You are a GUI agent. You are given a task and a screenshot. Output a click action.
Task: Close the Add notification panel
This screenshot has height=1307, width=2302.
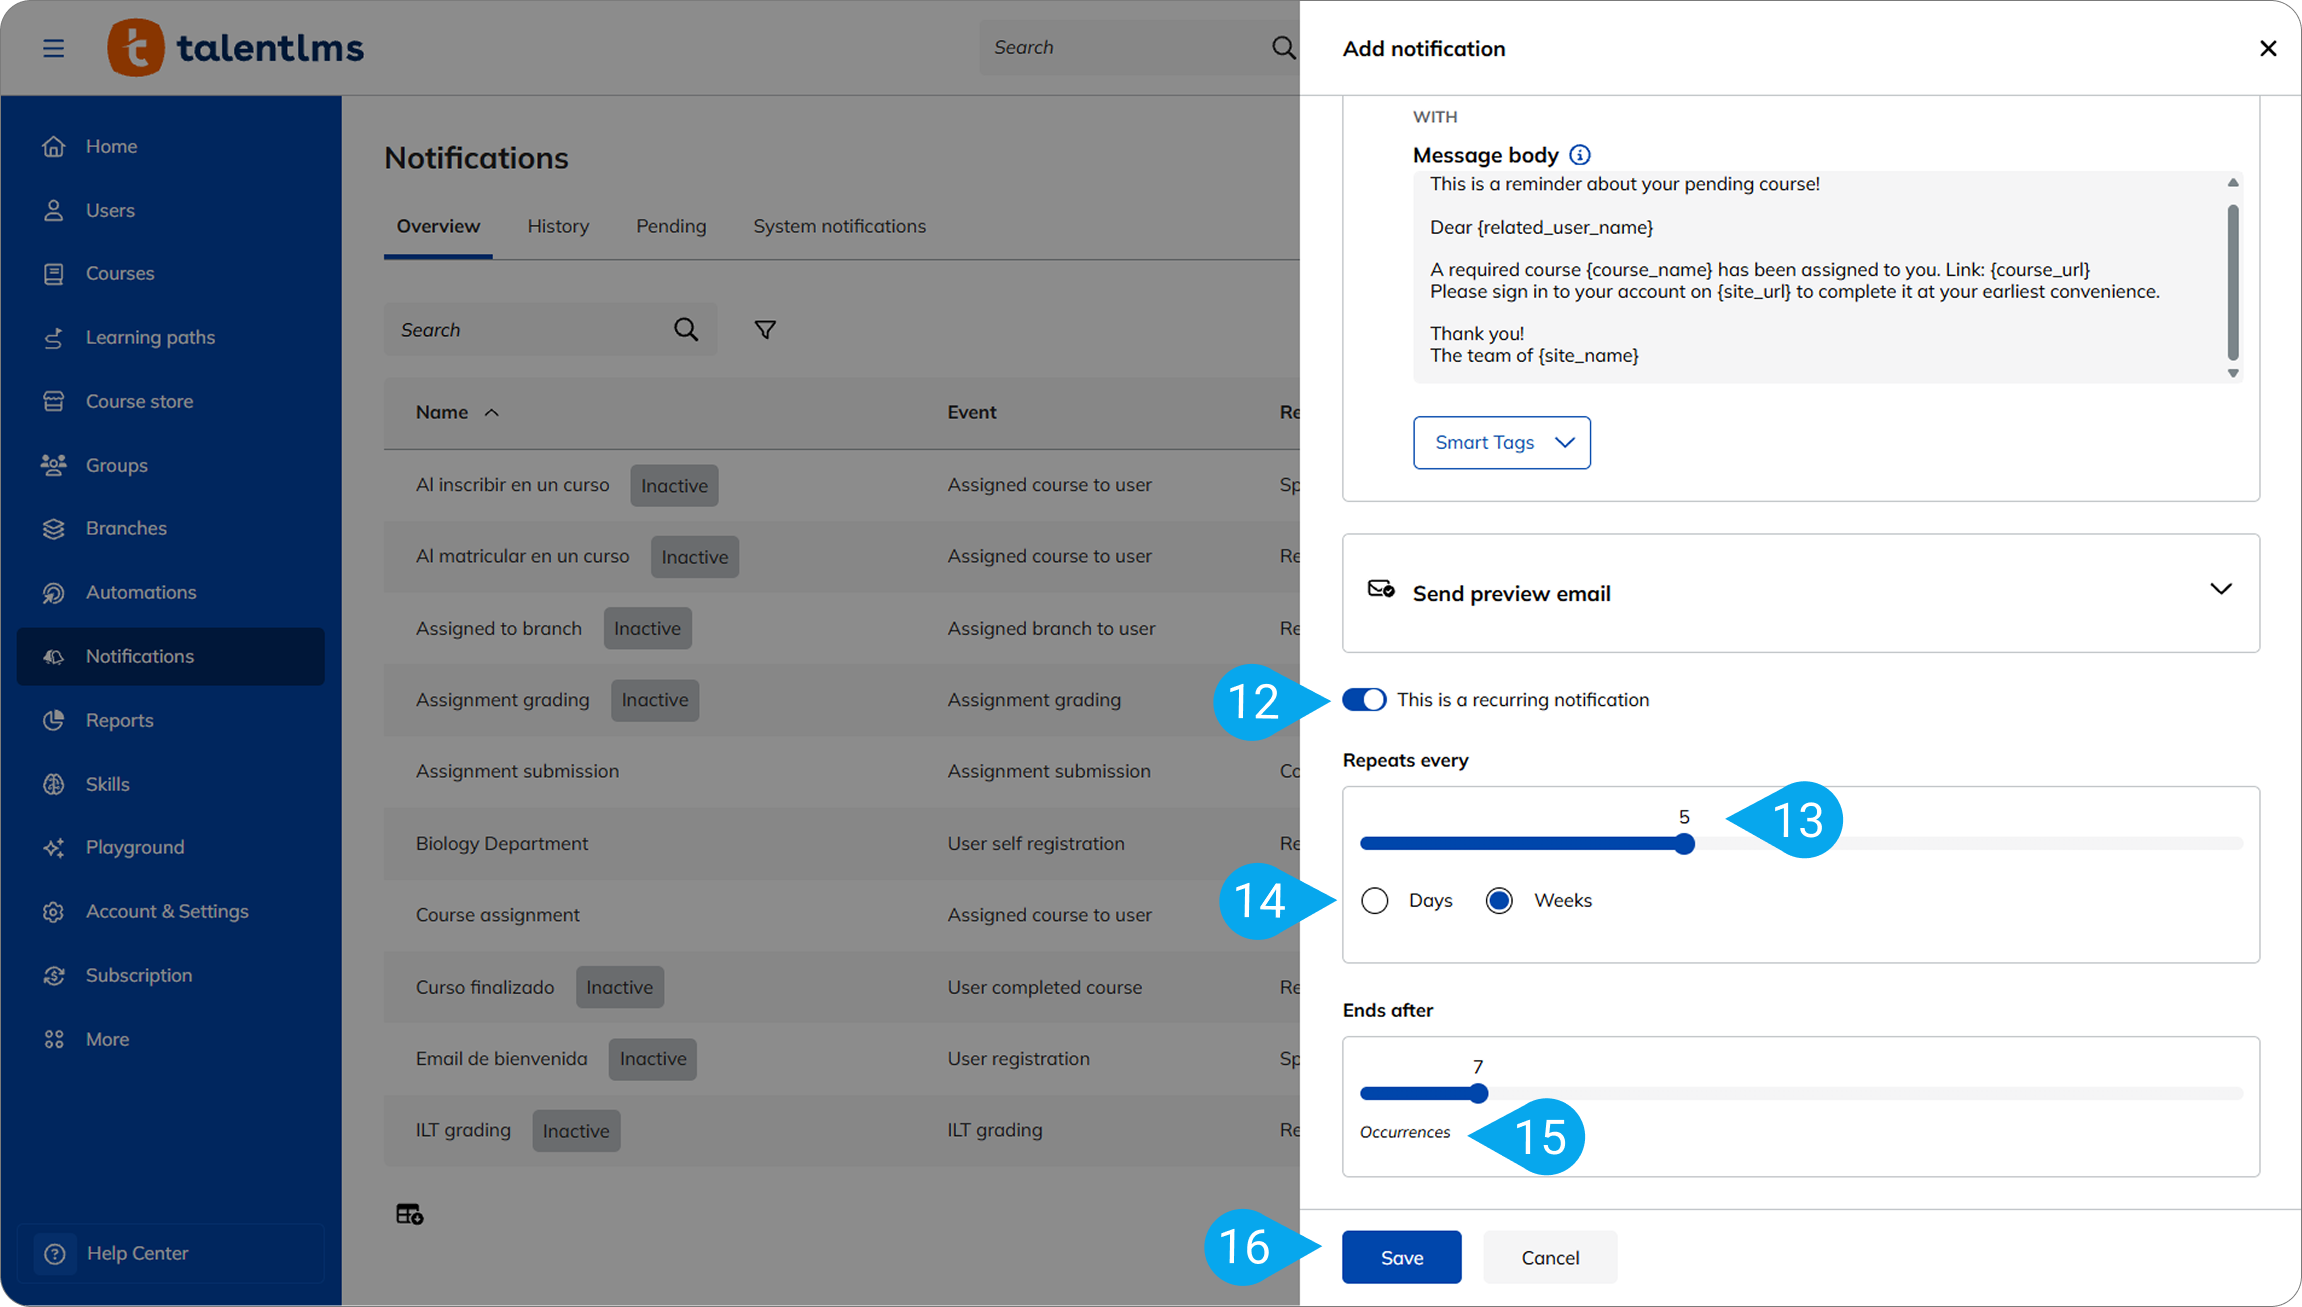click(2268, 48)
